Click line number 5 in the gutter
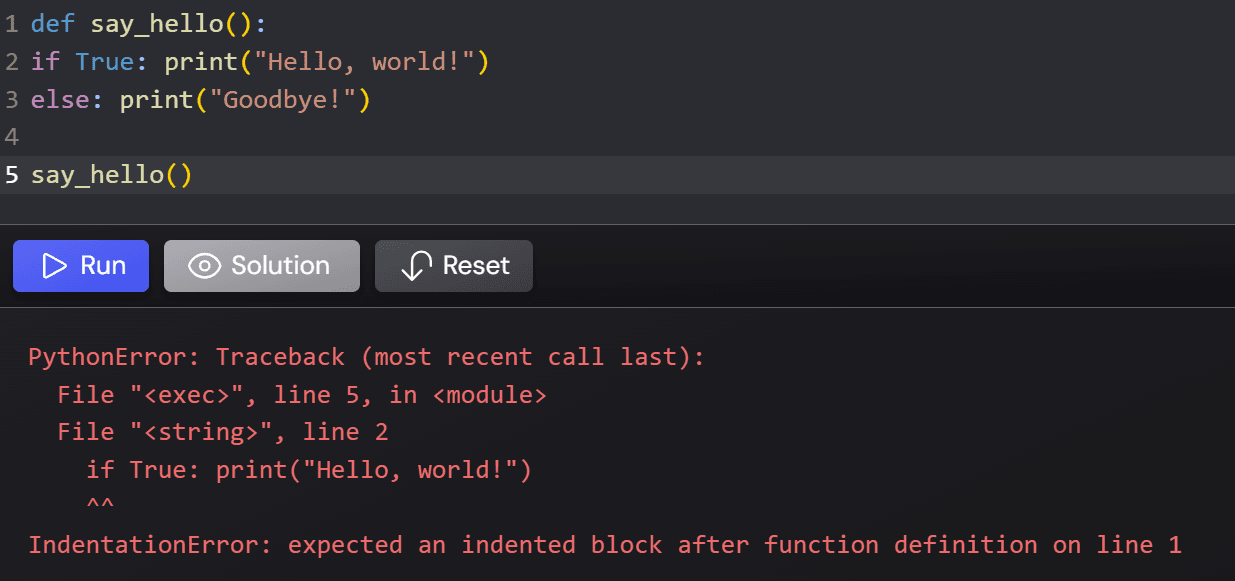 [11, 174]
